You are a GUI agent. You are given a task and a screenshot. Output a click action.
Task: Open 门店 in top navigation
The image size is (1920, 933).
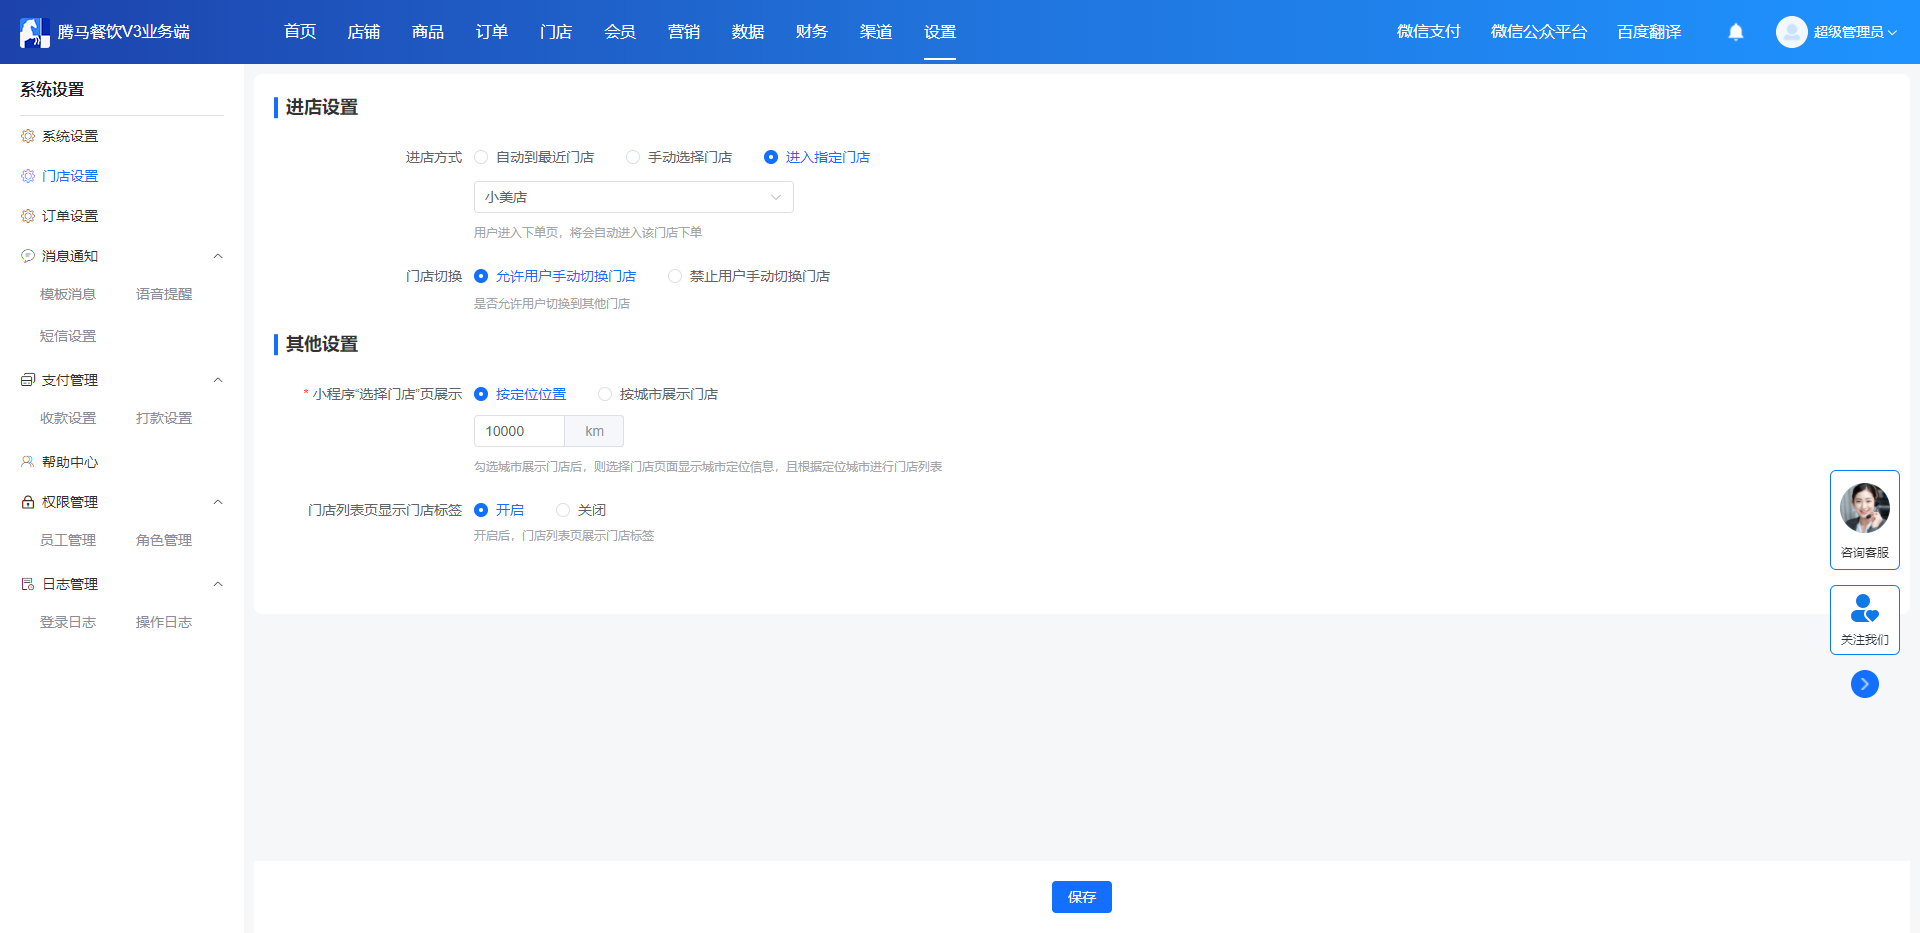tap(556, 32)
